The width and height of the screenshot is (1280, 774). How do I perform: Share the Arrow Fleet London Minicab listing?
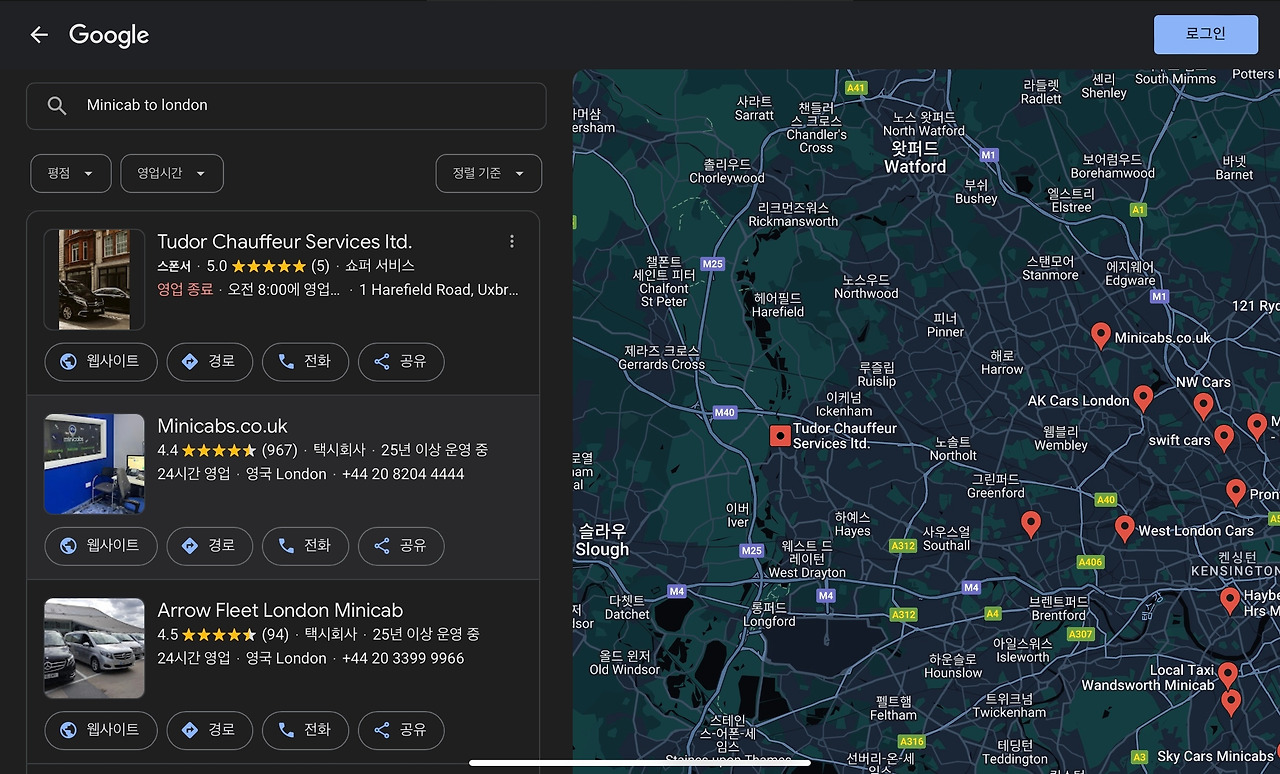[x=401, y=730]
